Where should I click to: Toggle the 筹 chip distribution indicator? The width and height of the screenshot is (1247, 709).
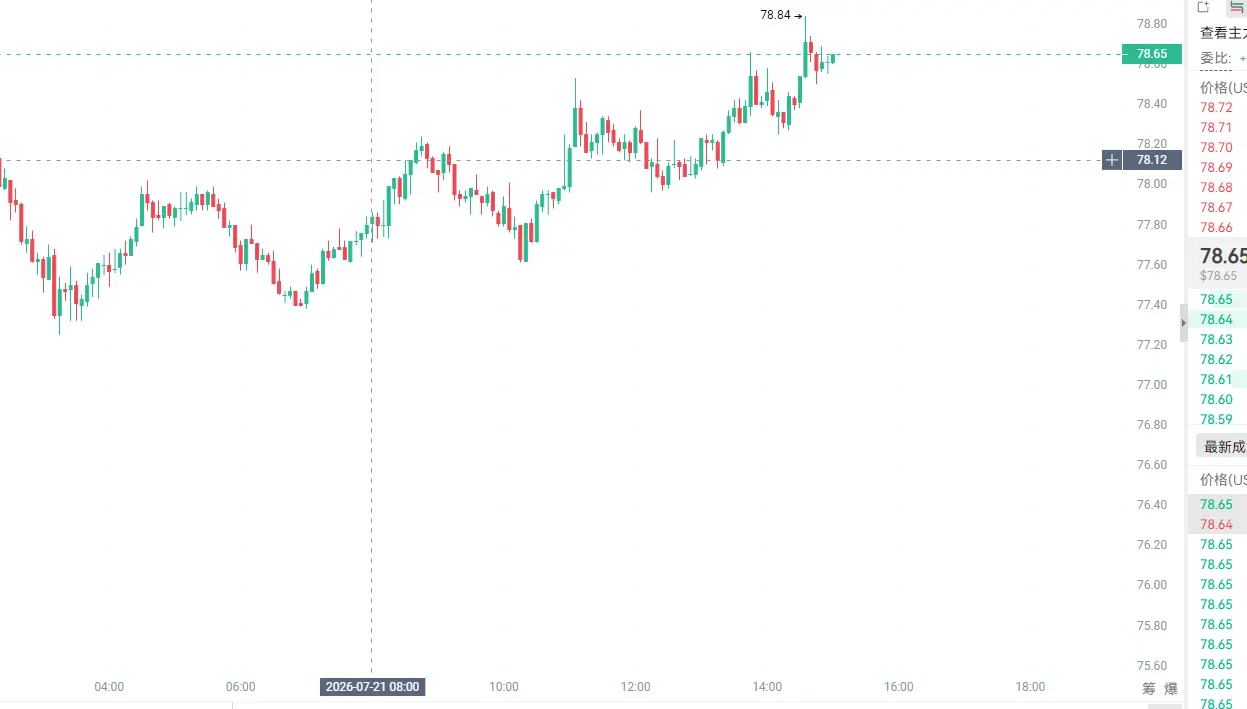pos(1148,688)
